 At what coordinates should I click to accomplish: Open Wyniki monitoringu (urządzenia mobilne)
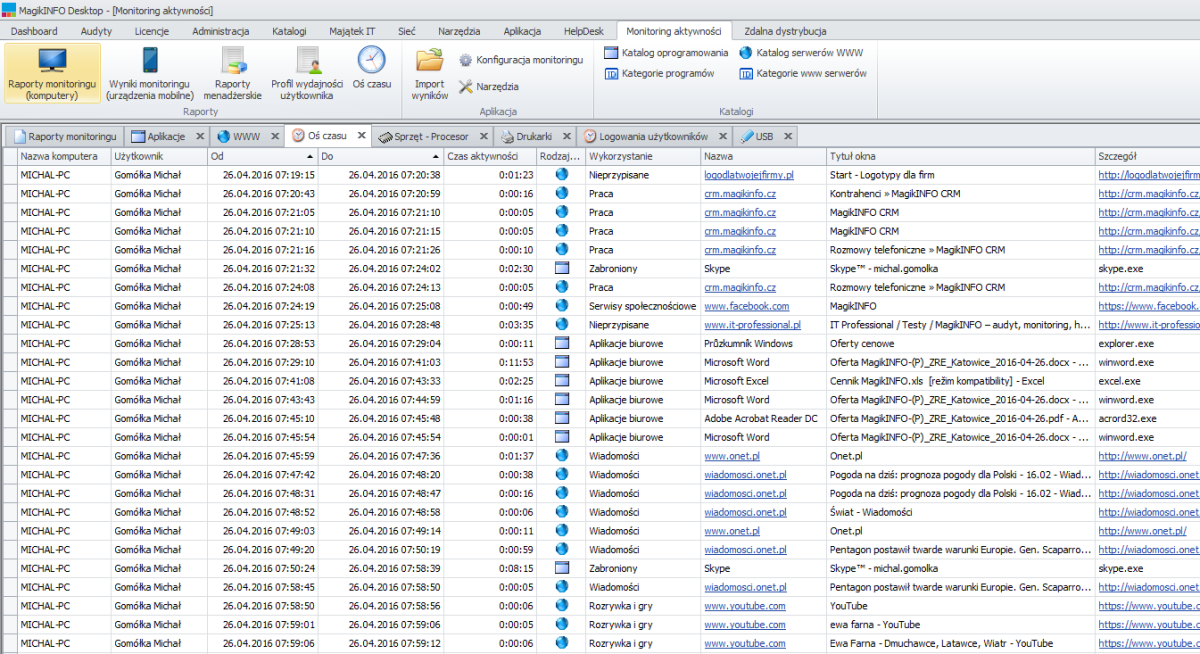point(150,73)
